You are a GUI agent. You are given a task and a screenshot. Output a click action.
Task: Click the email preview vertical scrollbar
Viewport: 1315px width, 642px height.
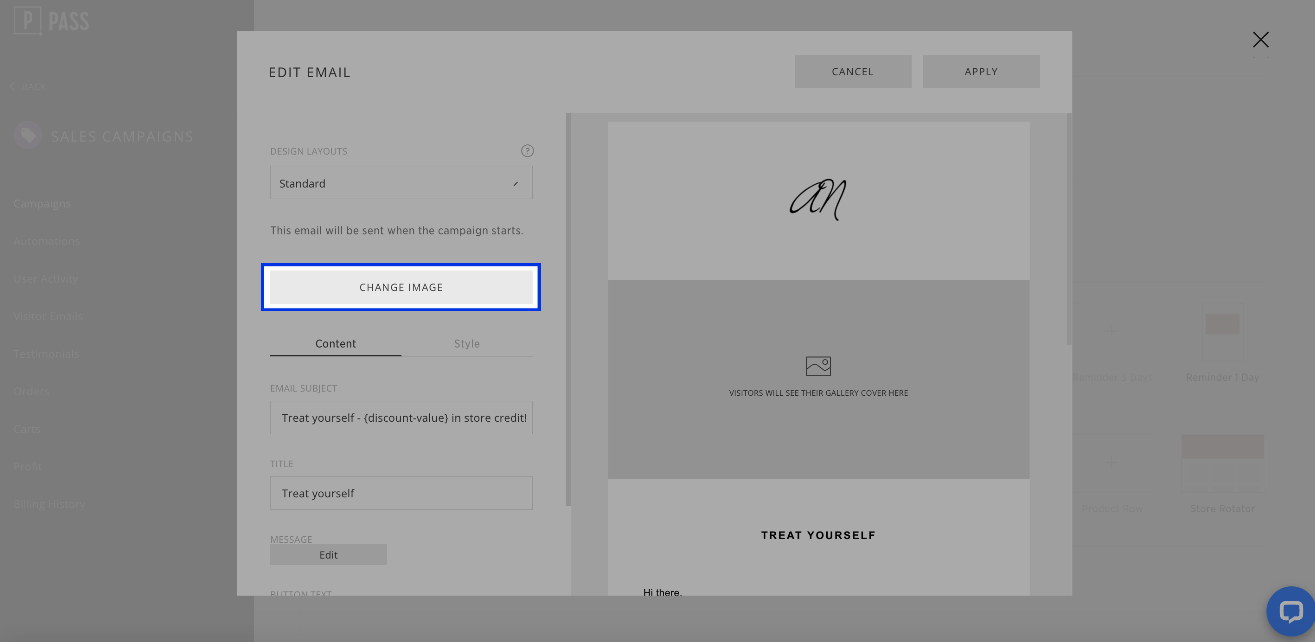(x=1069, y=229)
